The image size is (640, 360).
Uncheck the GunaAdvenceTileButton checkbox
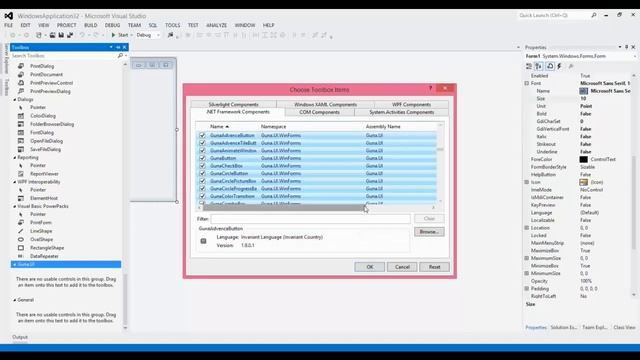click(x=202, y=143)
